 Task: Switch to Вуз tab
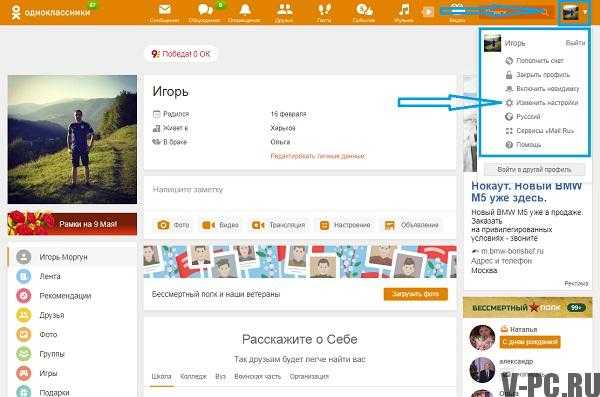pos(220,376)
